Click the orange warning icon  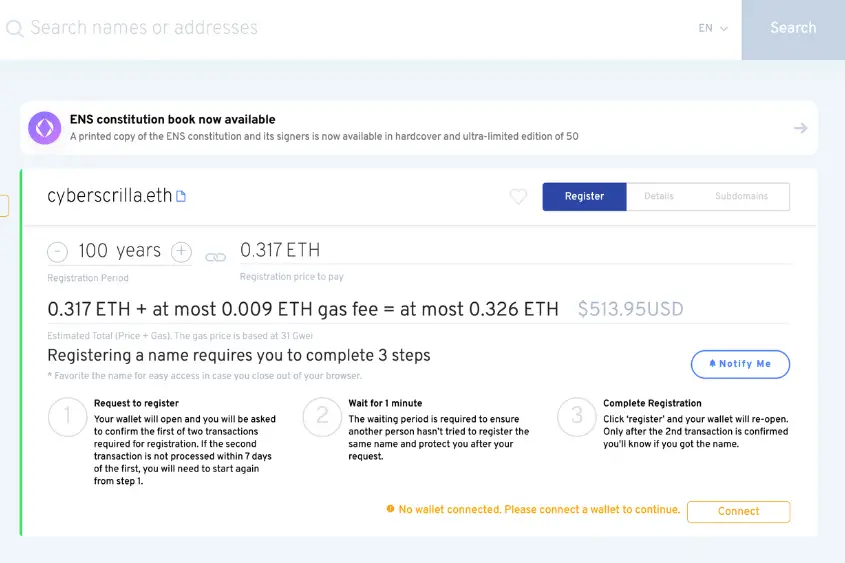[390, 509]
